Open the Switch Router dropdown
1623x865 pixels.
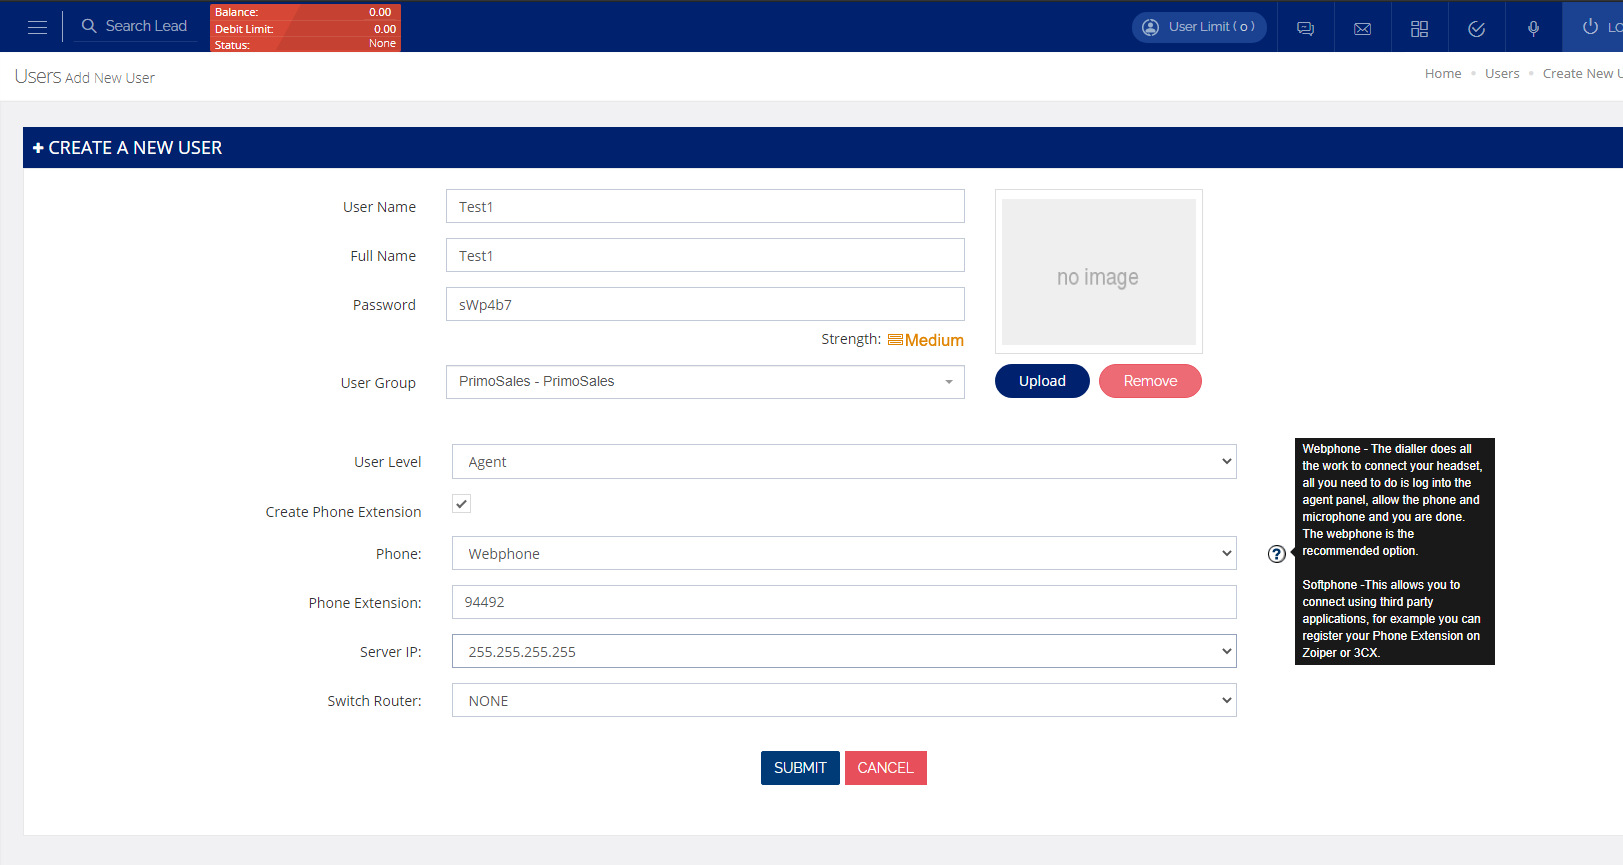point(843,701)
